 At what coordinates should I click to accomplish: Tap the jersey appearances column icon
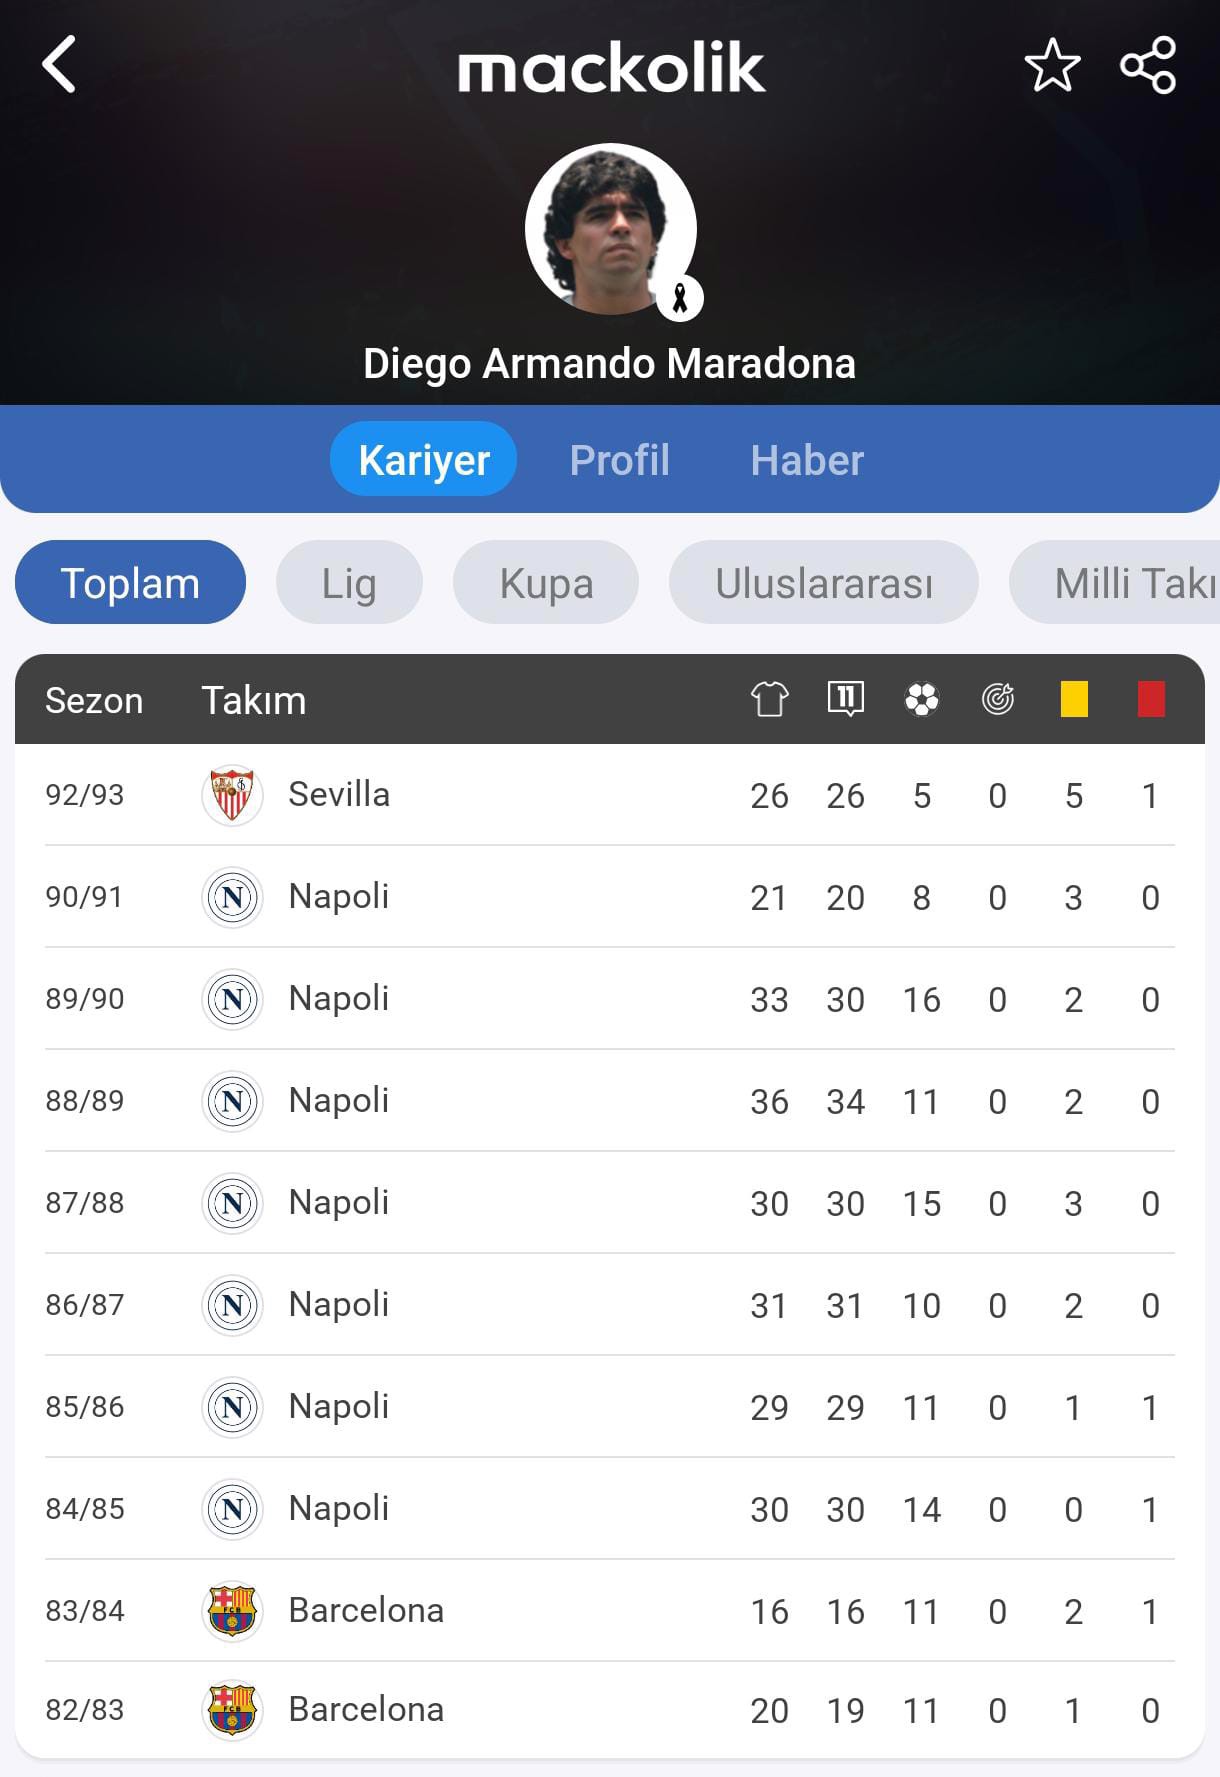tap(769, 699)
